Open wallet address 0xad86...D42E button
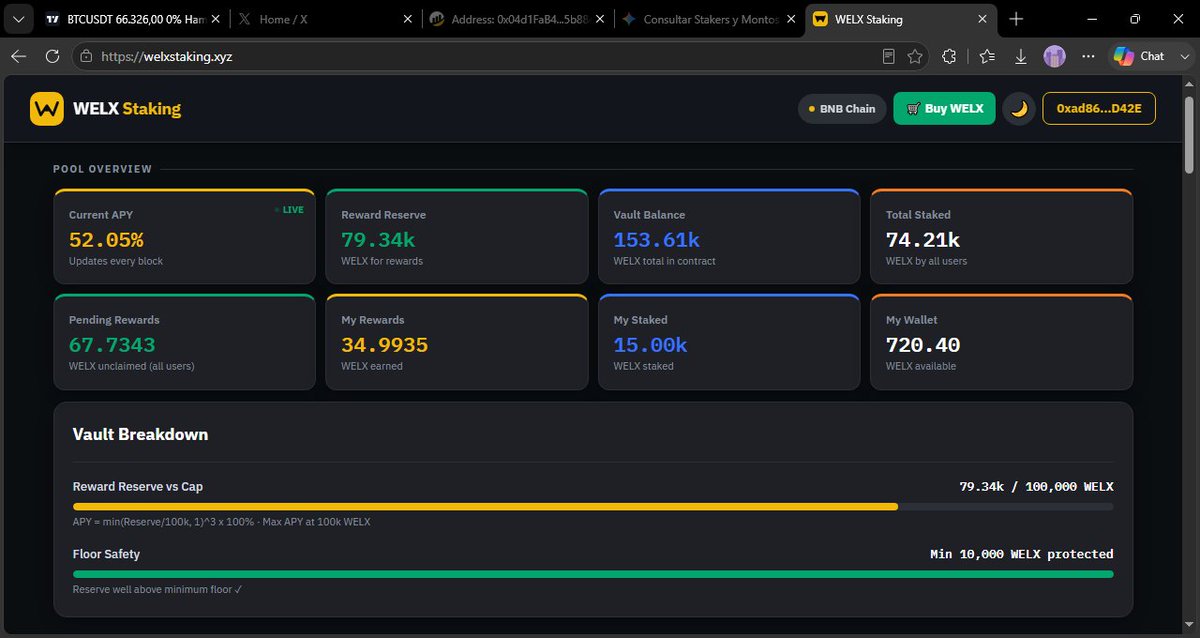Viewport: 1200px width, 638px height. [x=1099, y=109]
